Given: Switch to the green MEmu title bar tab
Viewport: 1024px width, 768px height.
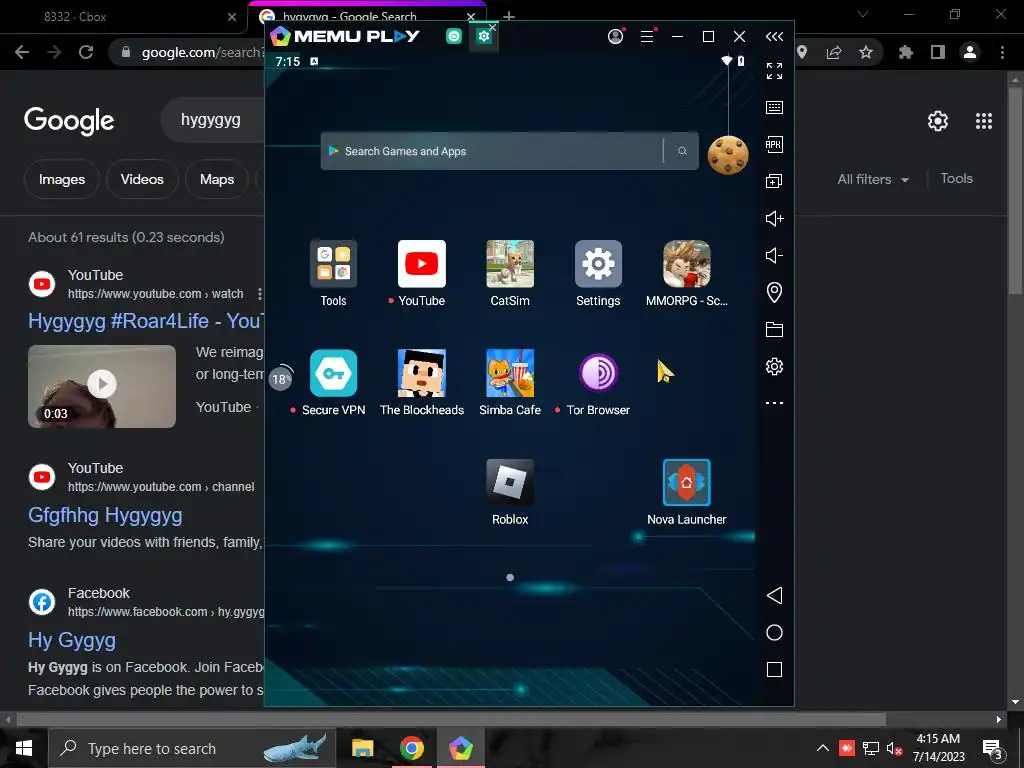Looking at the screenshot, I should (454, 37).
